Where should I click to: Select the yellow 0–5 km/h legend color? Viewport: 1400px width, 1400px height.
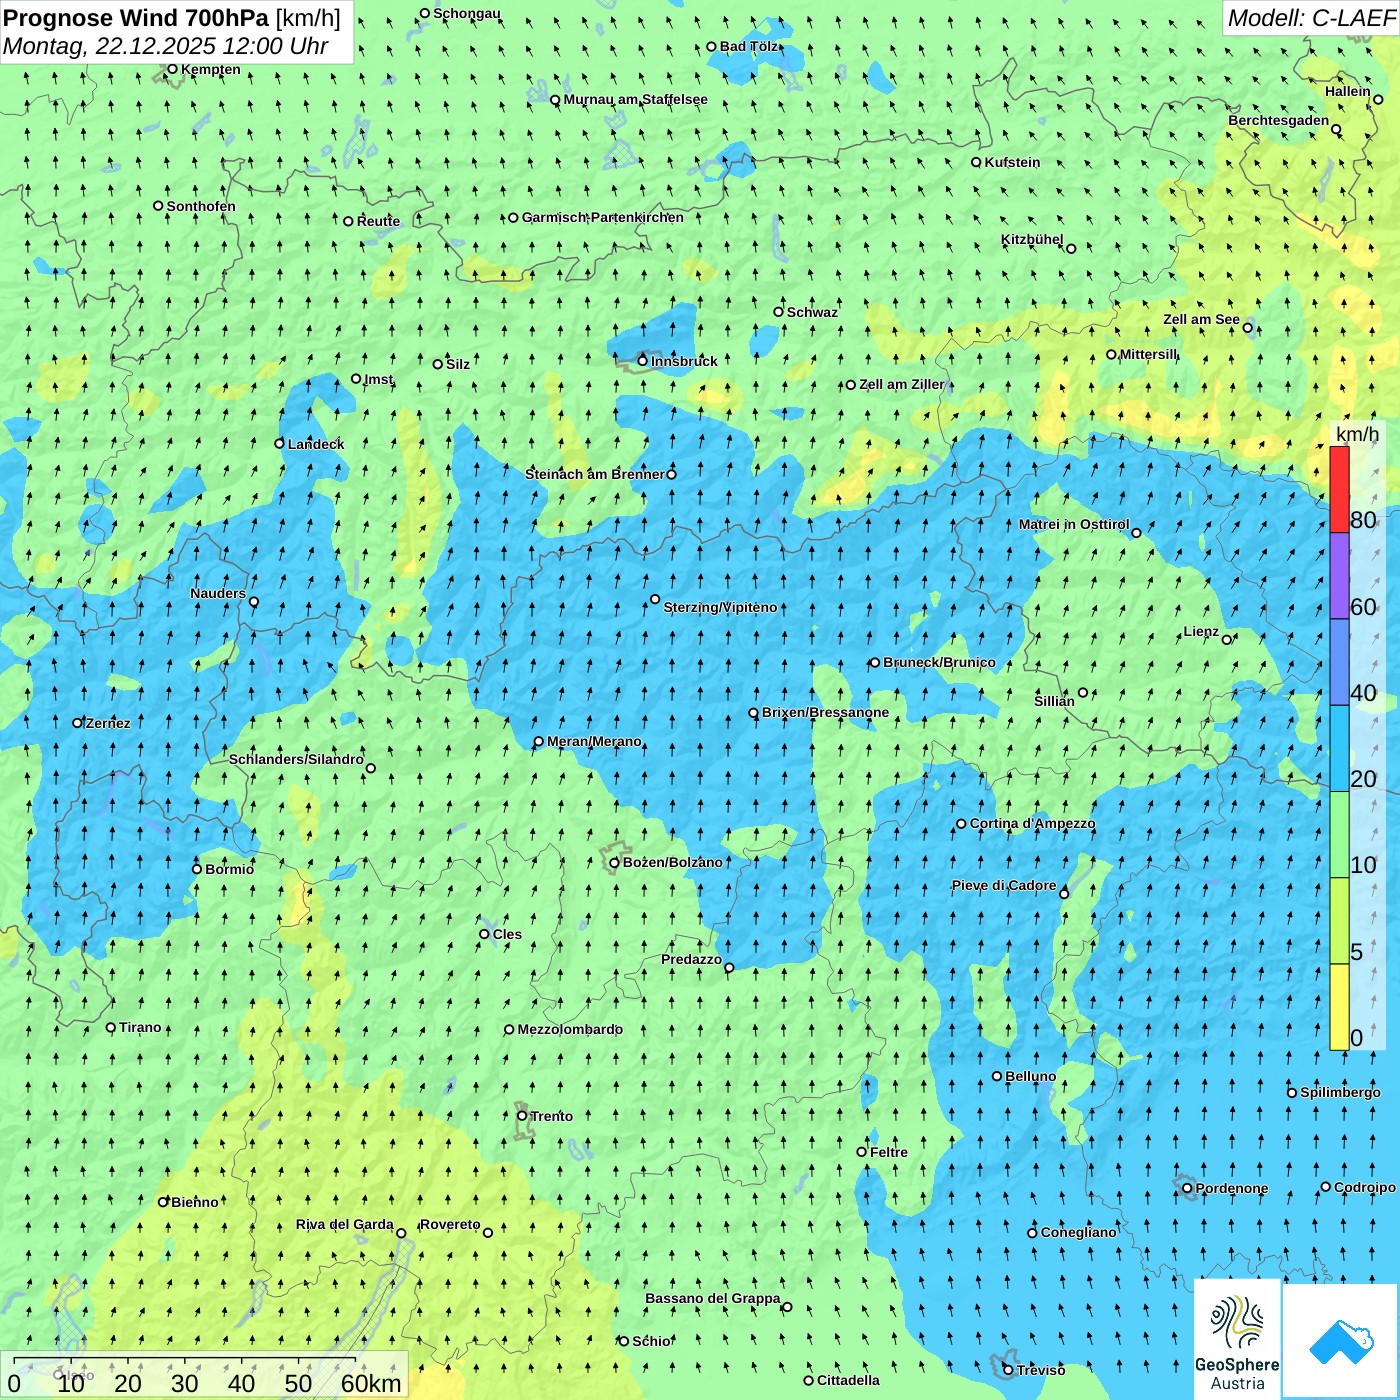pyautogui.click(x=1339, y=1007)
